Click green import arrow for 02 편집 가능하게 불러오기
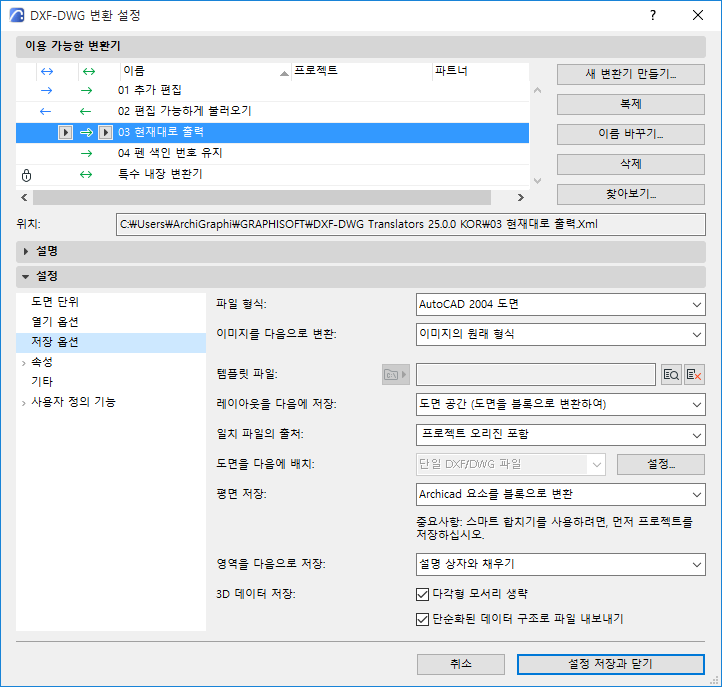Image resolution: width=722 pixels, height=687 pixels. click(85, 111)
